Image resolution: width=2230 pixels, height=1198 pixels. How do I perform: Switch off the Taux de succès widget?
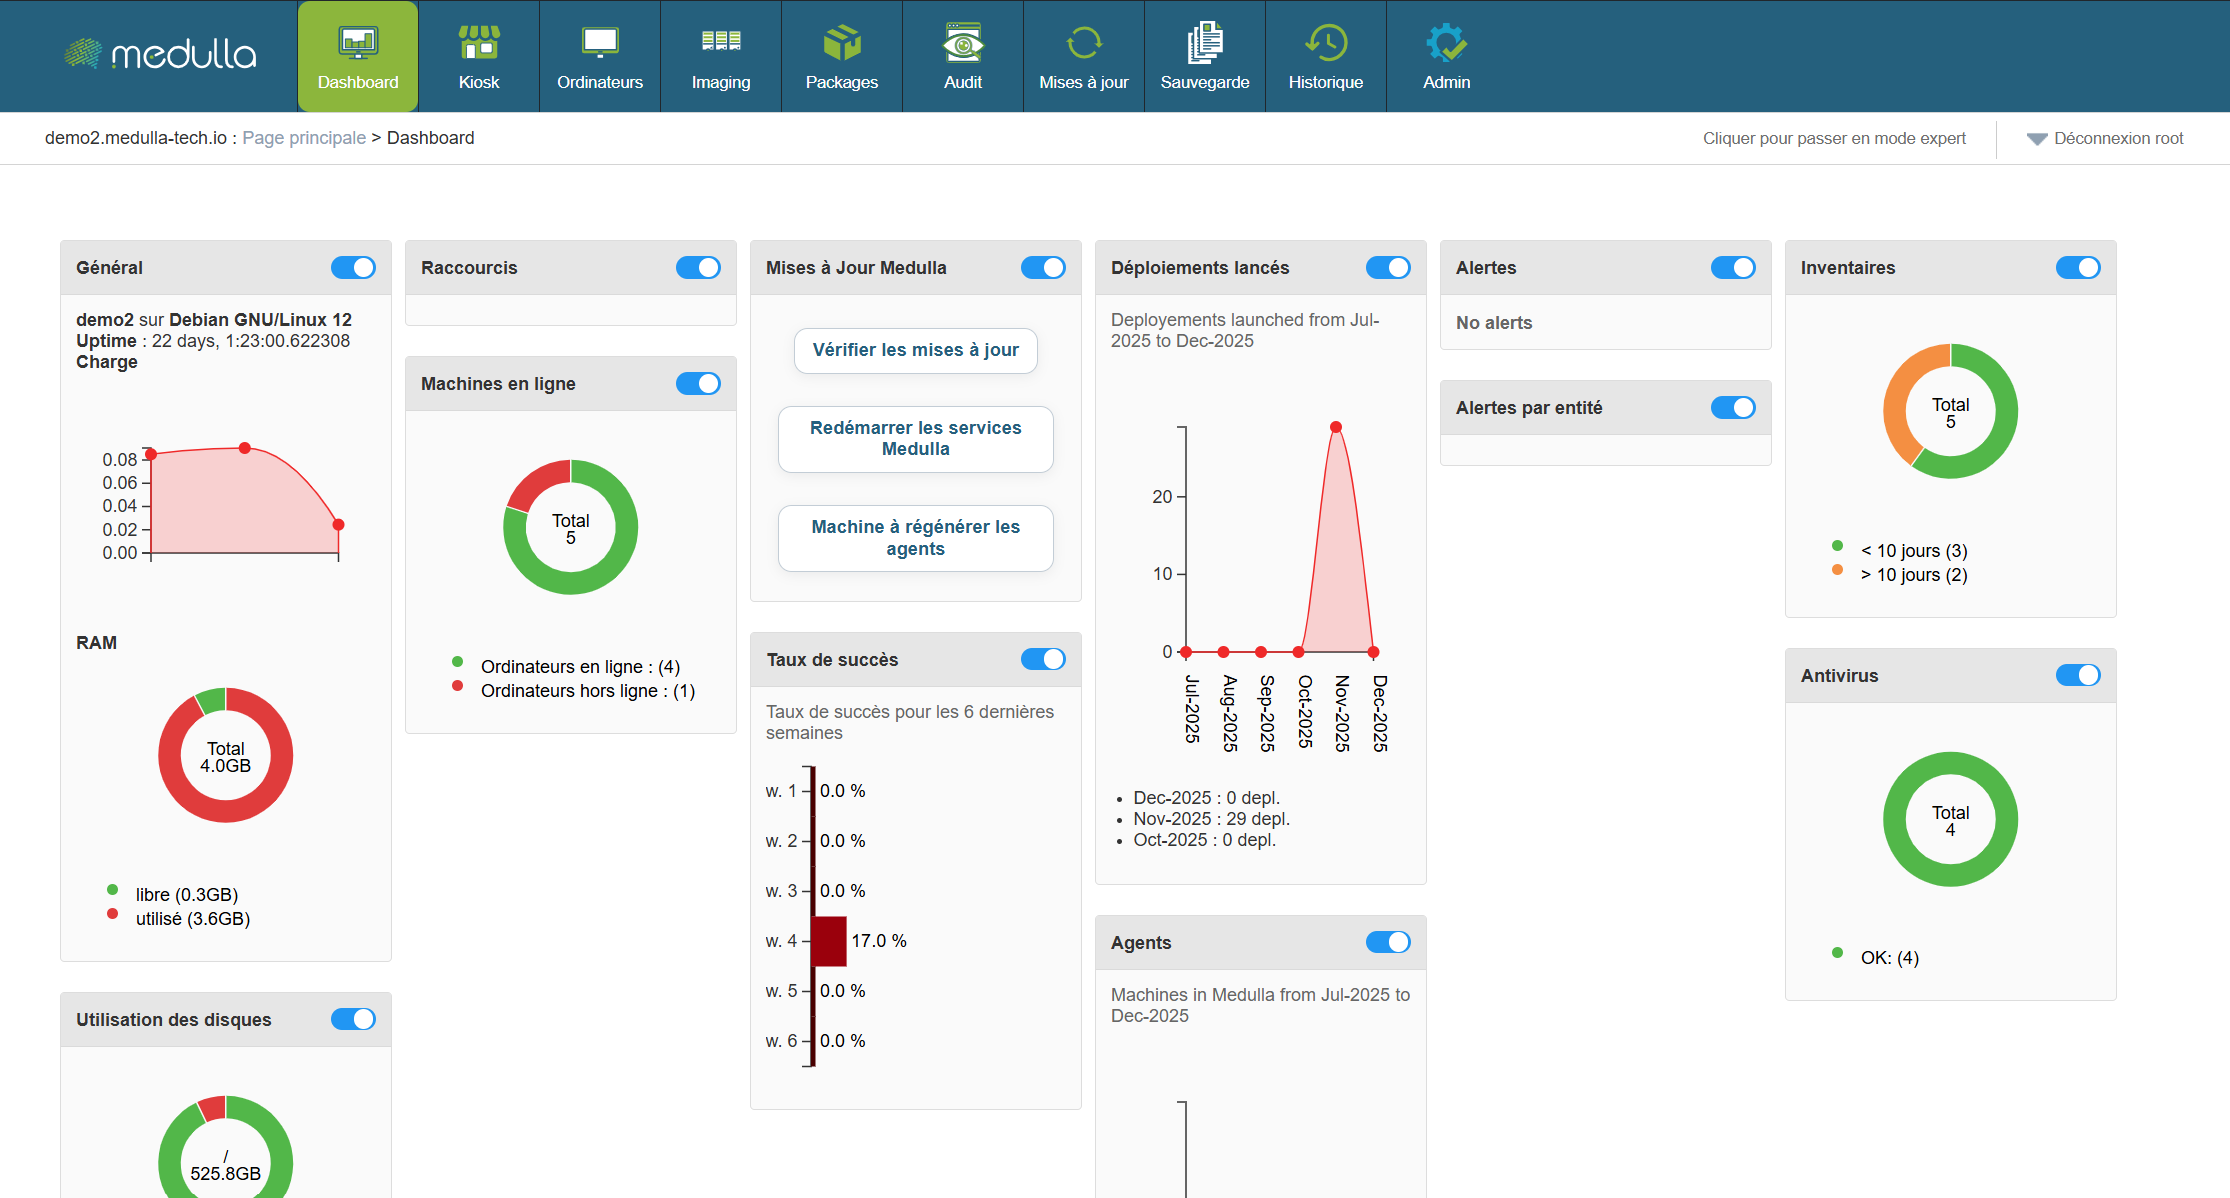coord(1043,659)
